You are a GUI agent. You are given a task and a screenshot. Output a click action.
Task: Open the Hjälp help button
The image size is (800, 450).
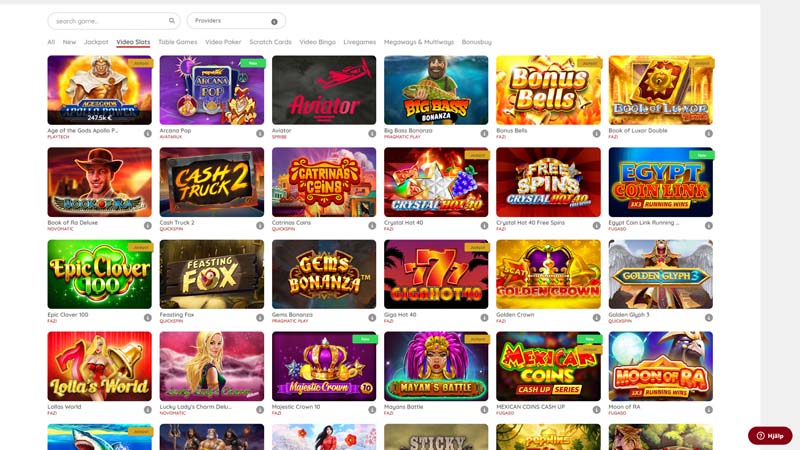pyautogui.click(x=770, y=436)
